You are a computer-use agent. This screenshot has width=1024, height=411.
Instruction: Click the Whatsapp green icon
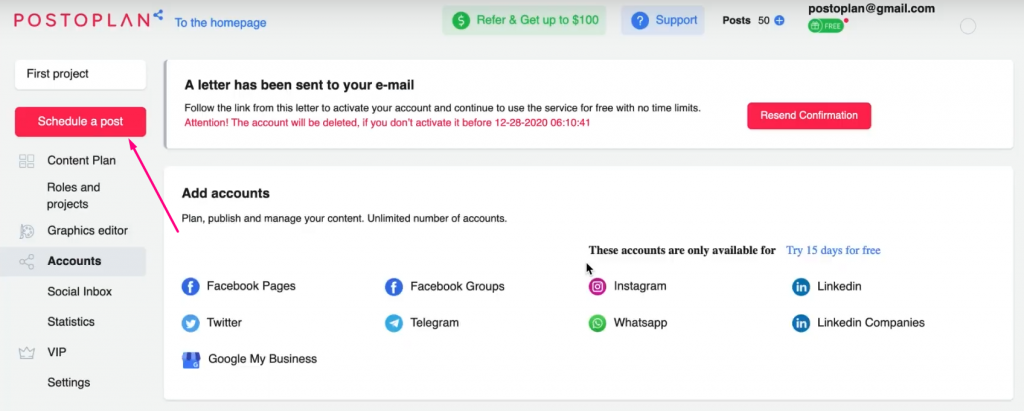pos(598,323)
